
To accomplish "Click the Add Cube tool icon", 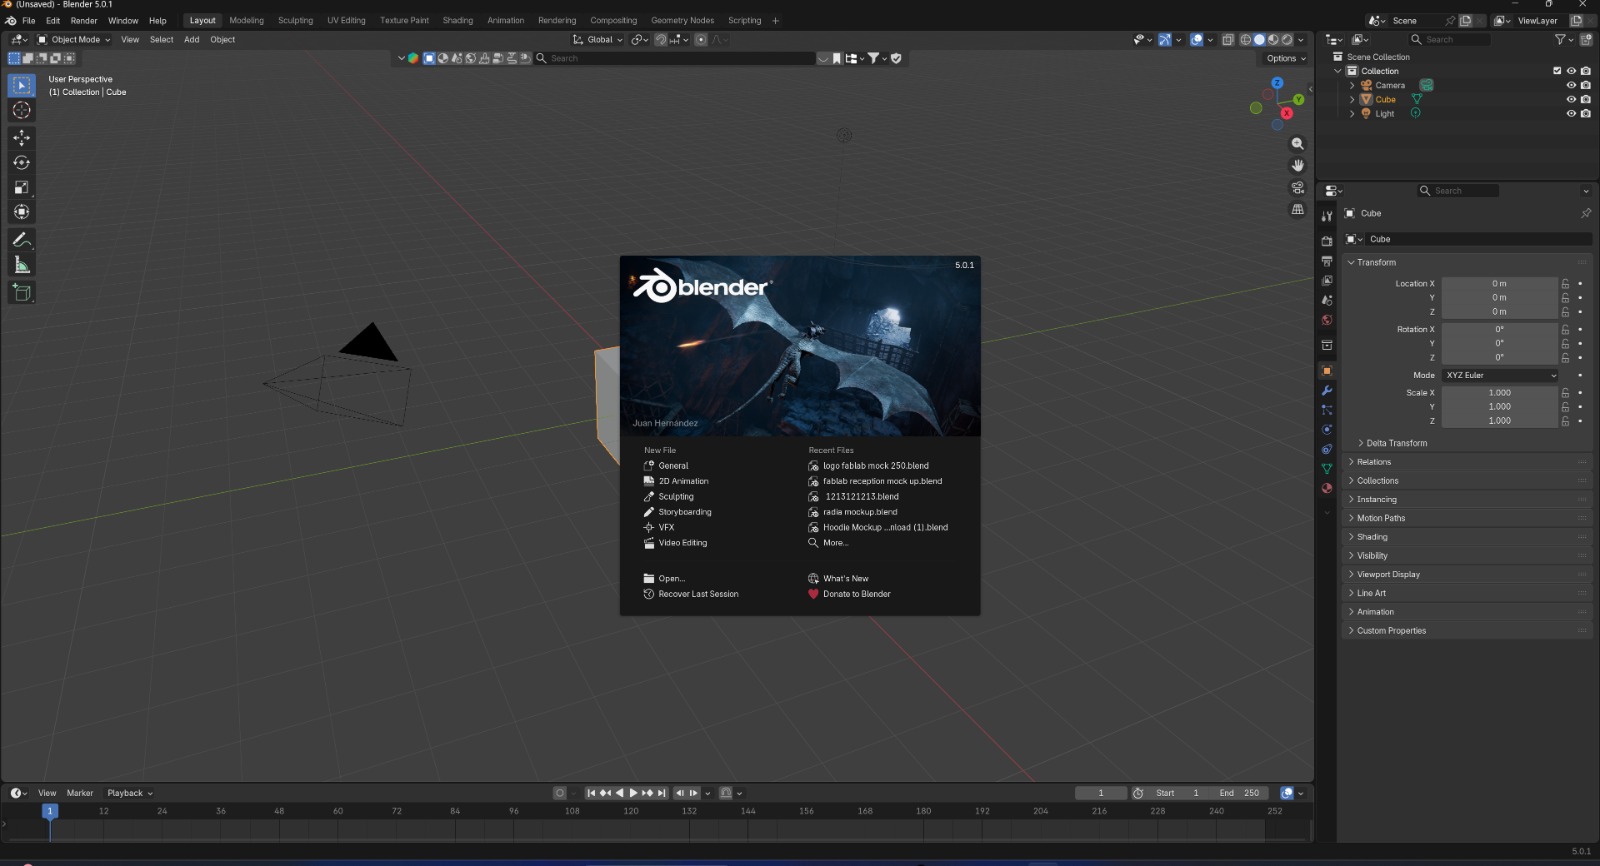I will click(21, 293).
